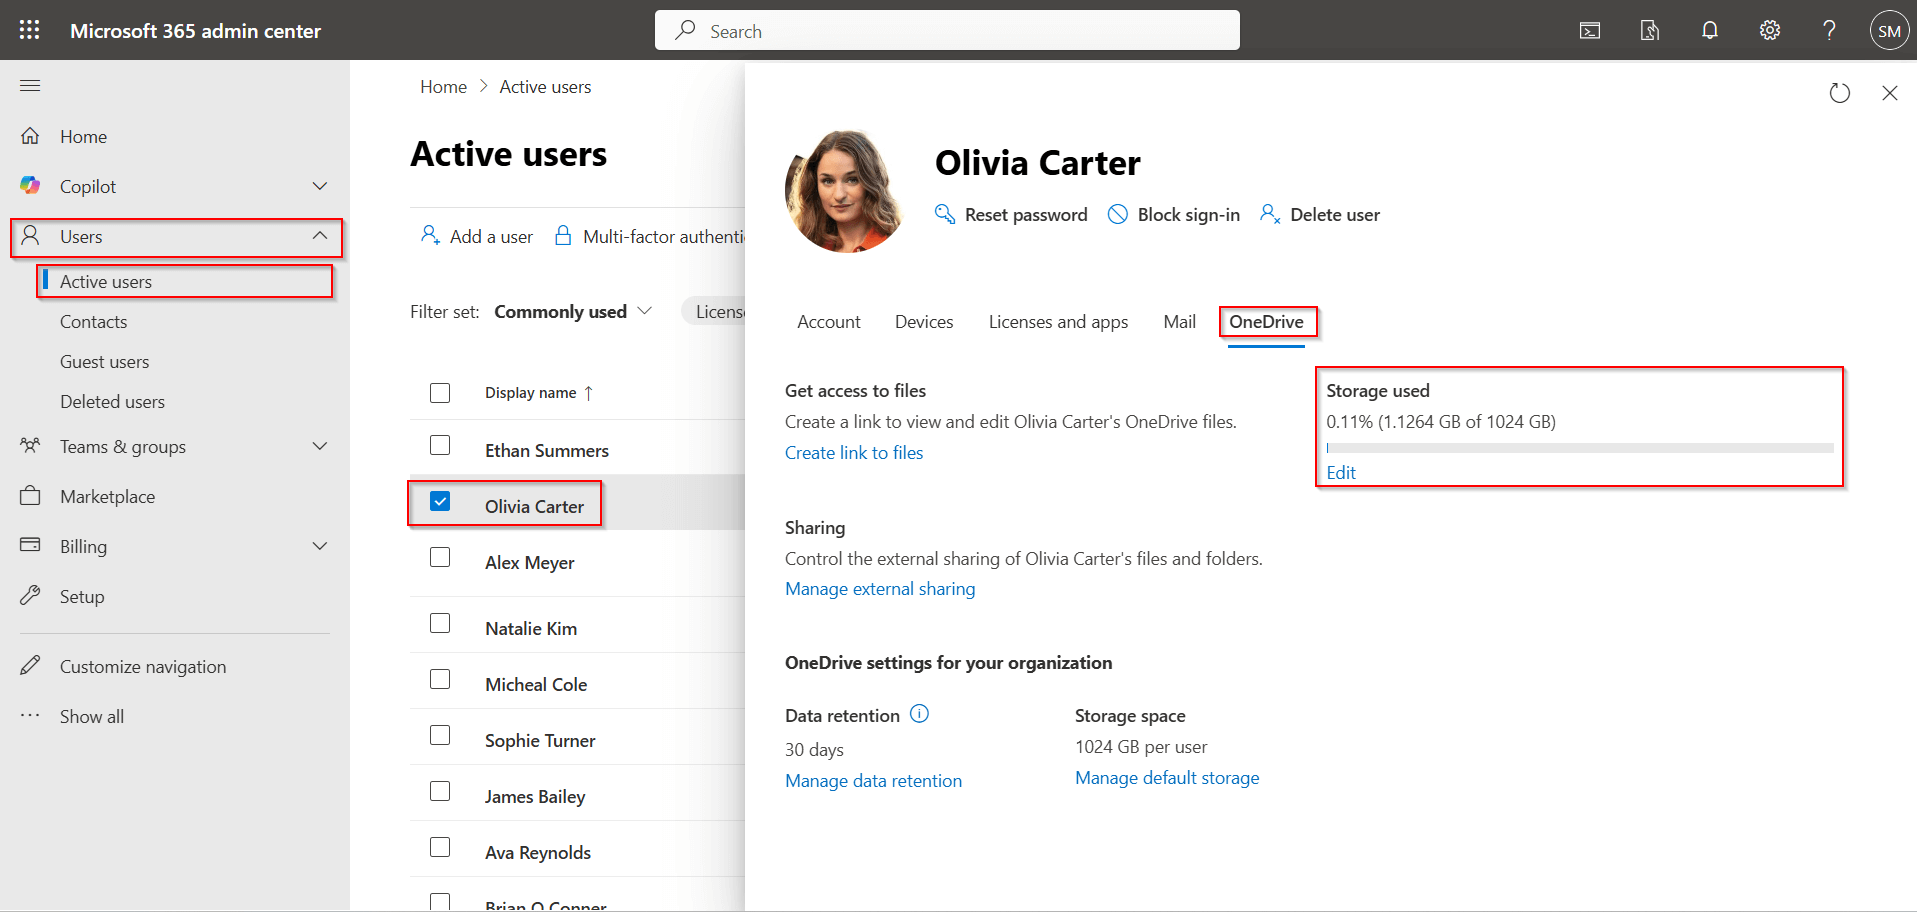Open the notifications bell

(x=1709, y=30)
